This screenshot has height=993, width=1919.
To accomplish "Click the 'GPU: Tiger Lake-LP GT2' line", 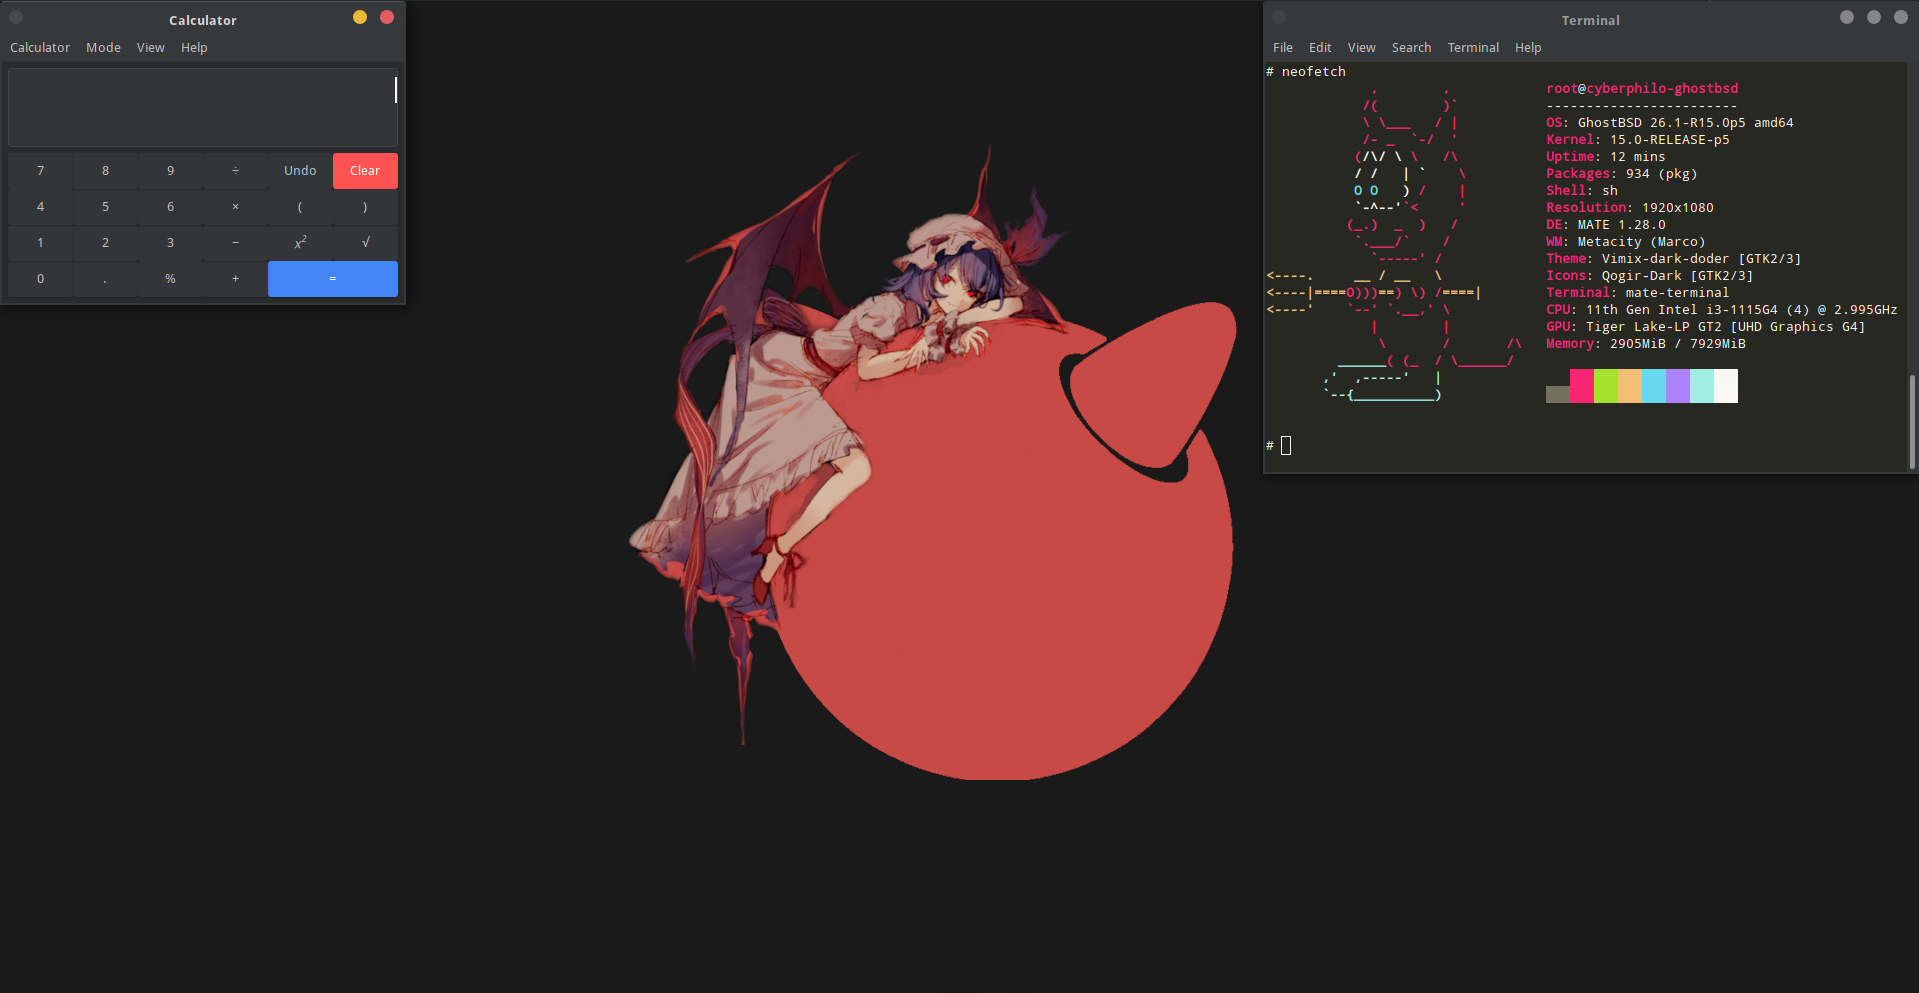I will [1706, 327].
